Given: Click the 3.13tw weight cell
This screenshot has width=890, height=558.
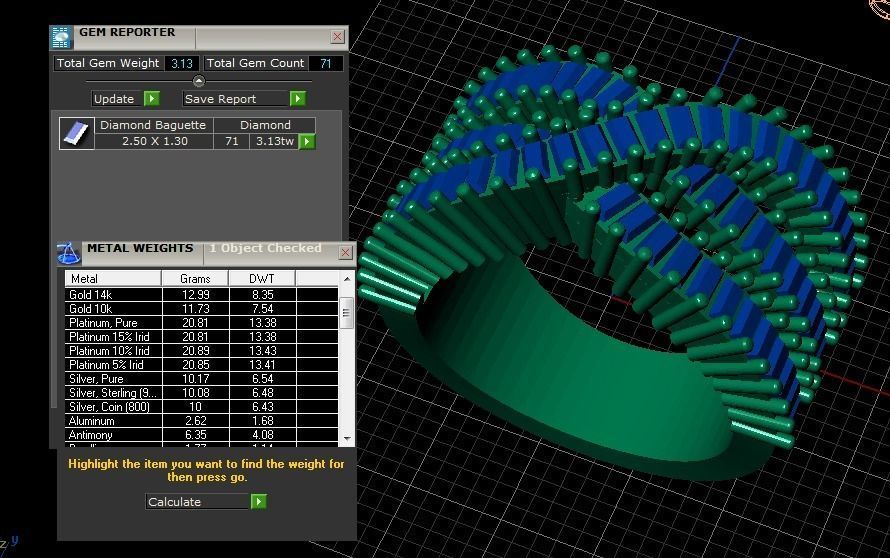Looking at the screenshot, I should coord(275,141).
